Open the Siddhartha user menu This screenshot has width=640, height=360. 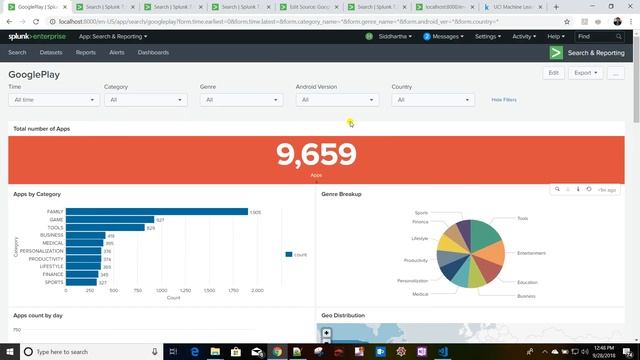point(395,36)
